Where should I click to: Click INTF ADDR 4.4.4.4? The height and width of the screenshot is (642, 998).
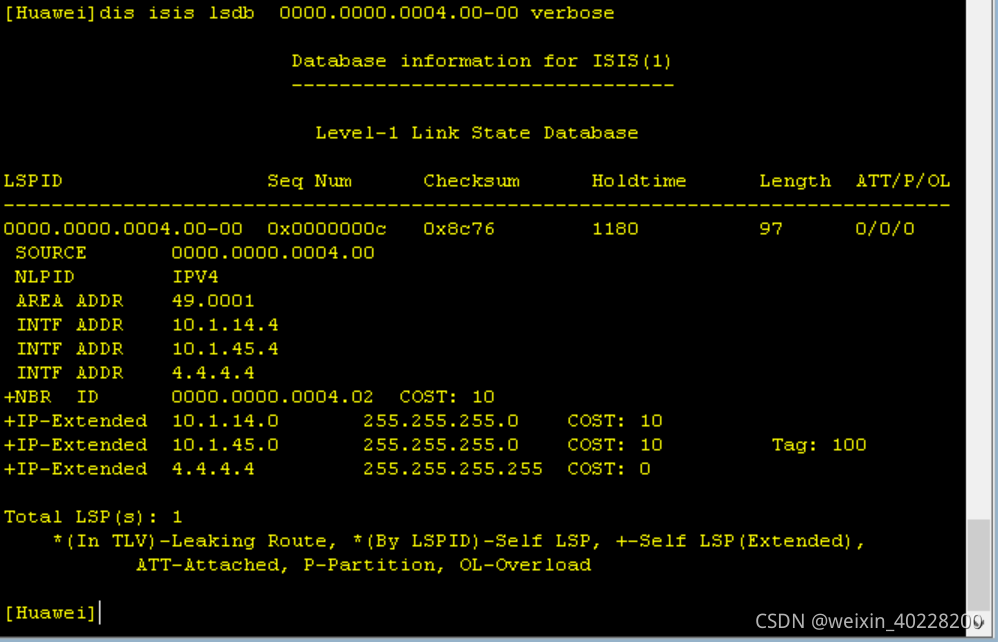[x=213, y=373]
